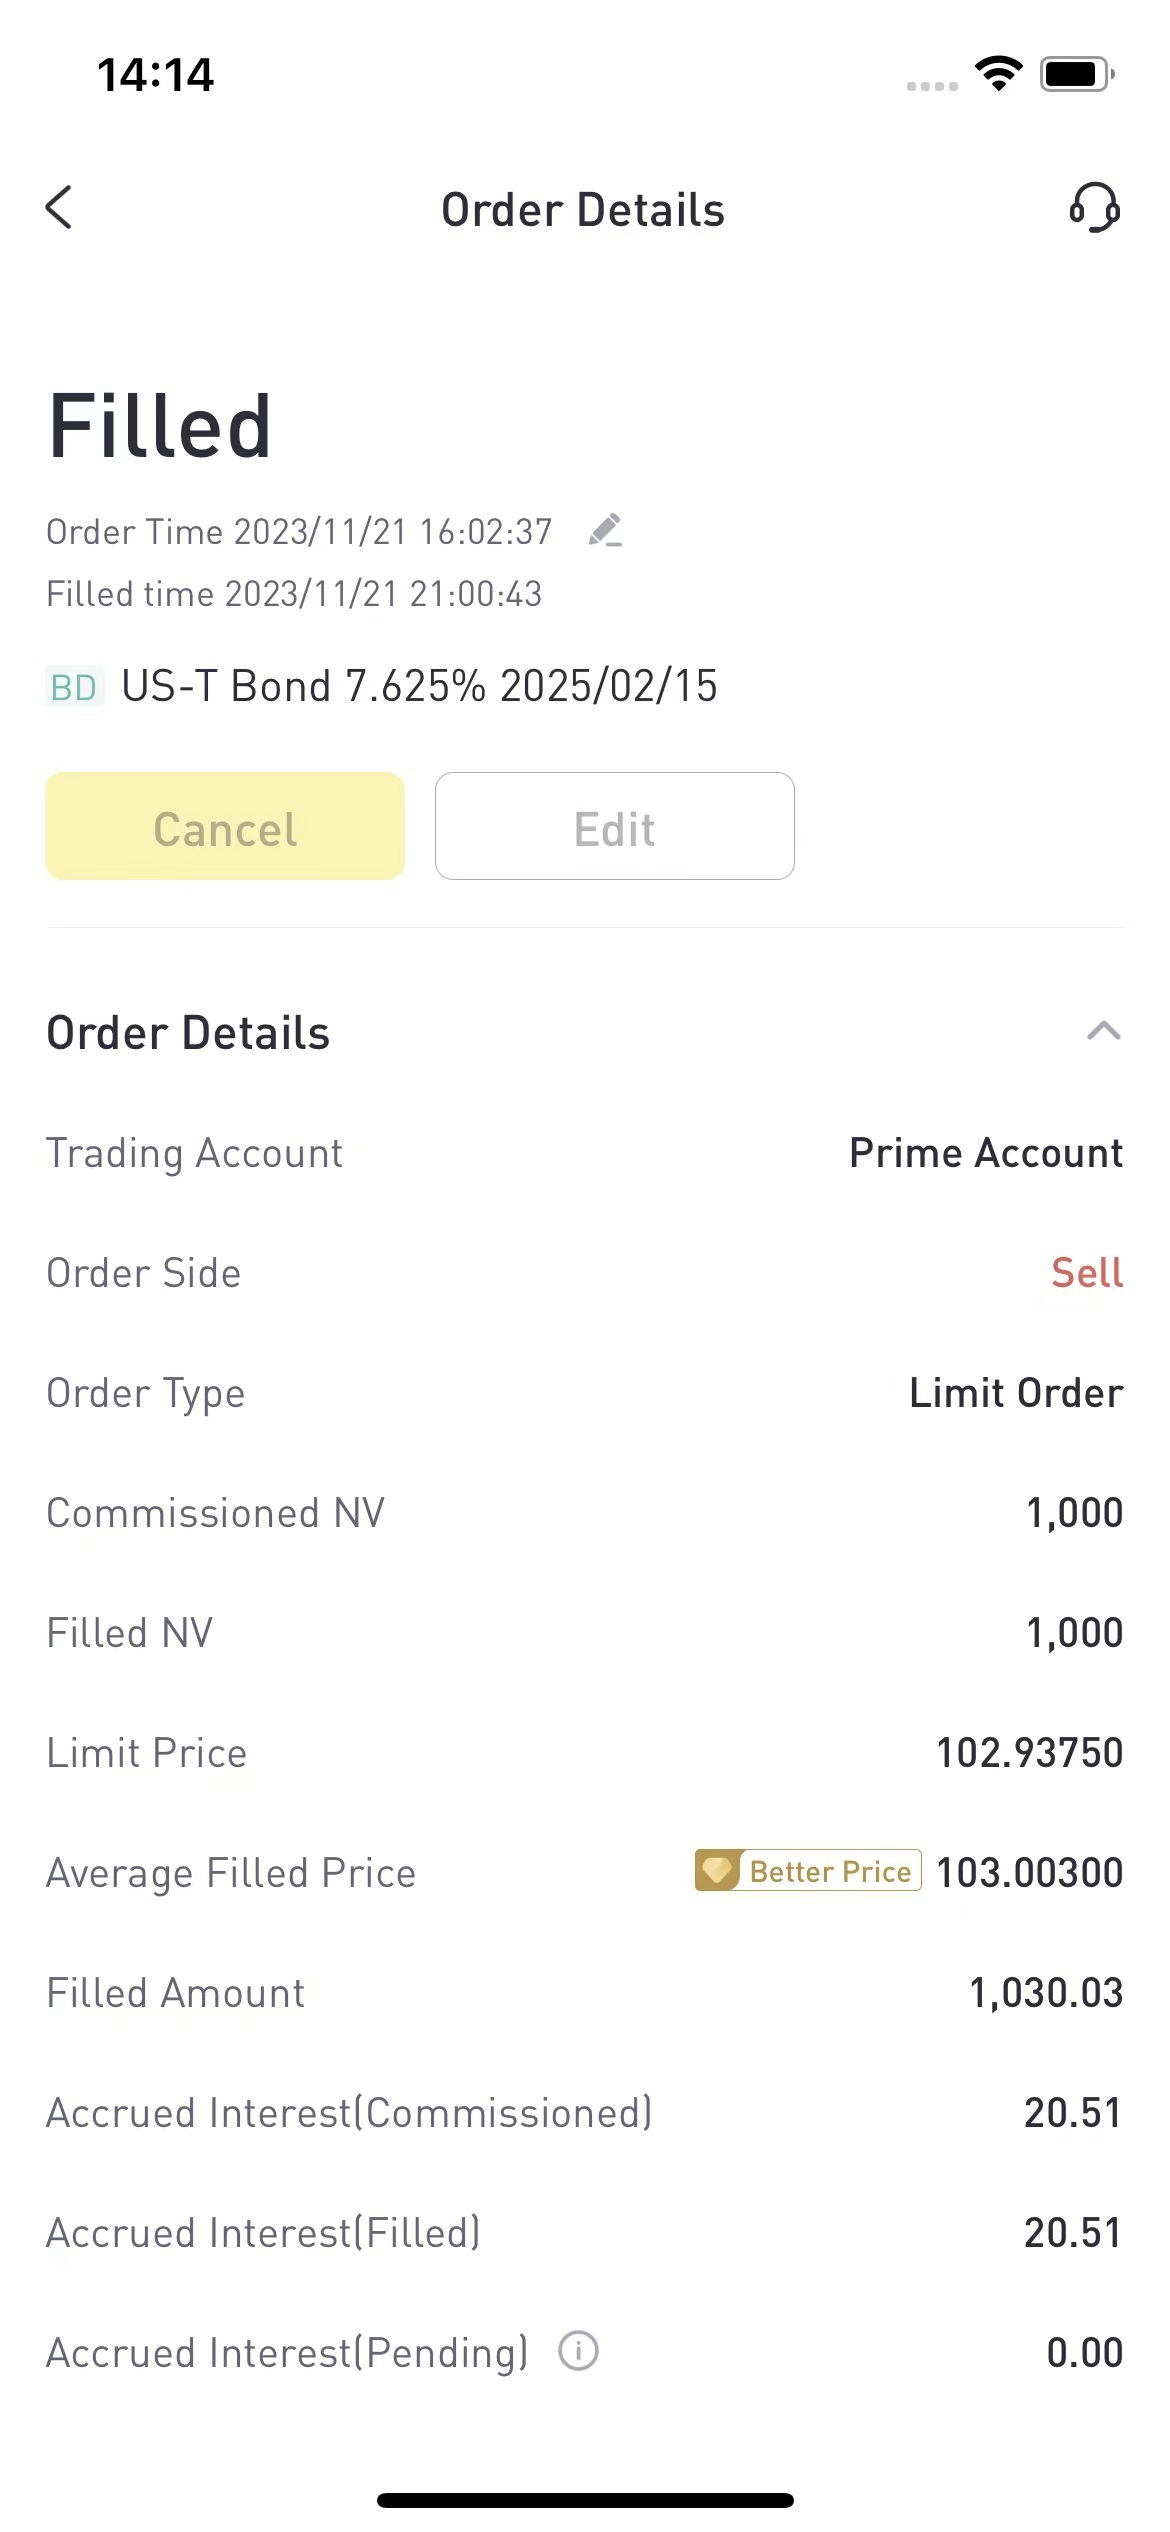This screenshot has height=2532, width=1170.
Task: Tap the Average Filled Price 103.00300 value
Action: 1030,1872
